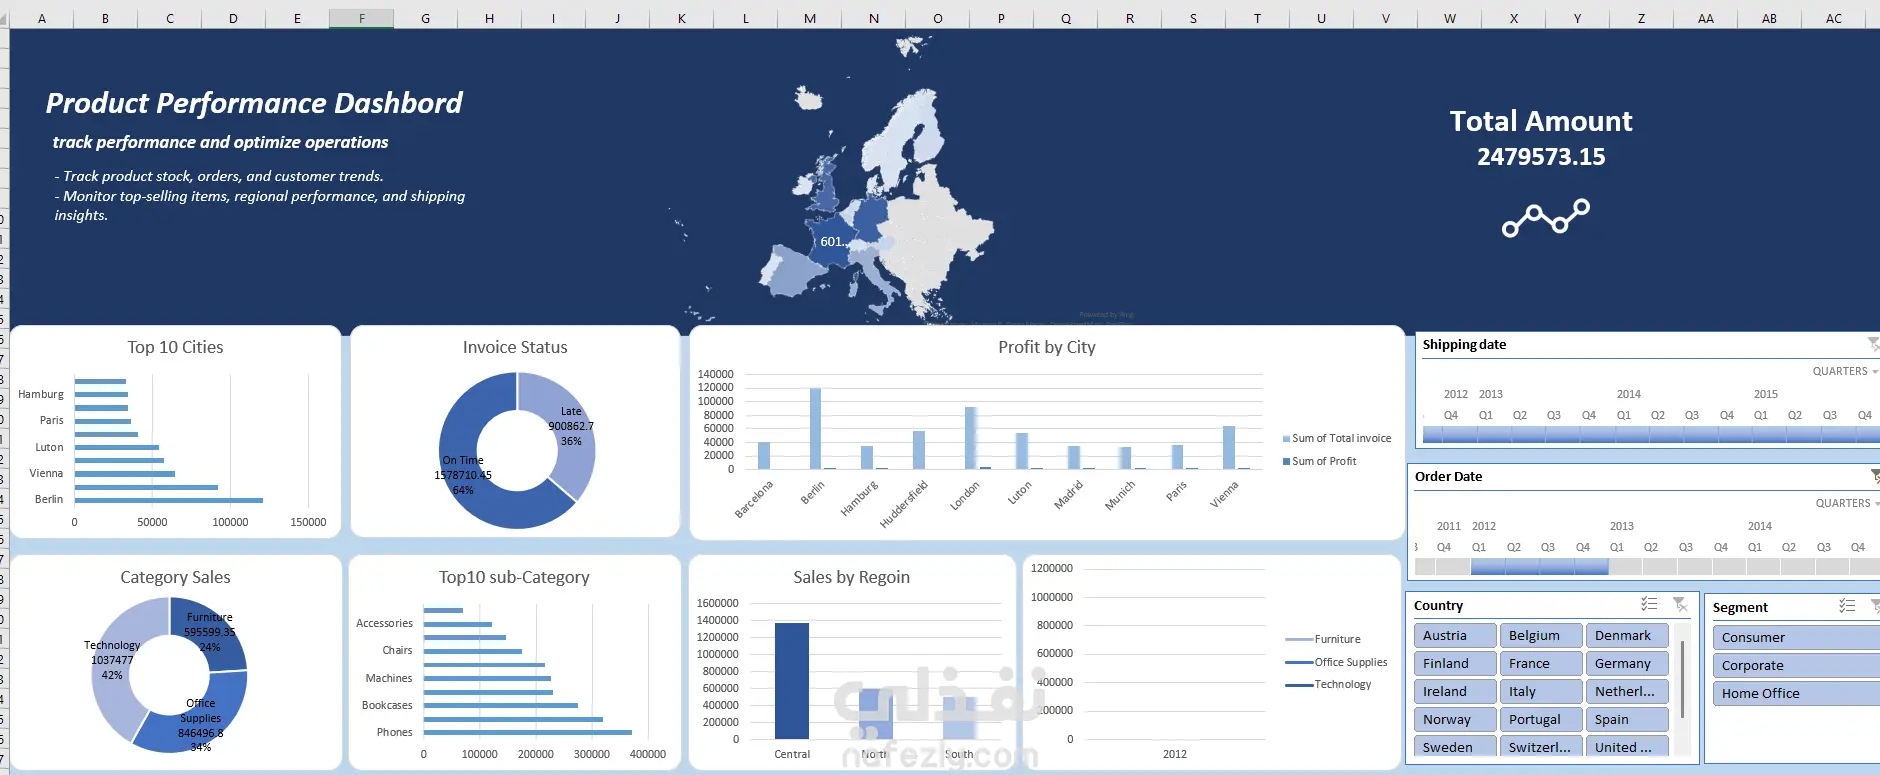Clear the Country slicer filter
Image resolution: width=1880 pixels, height=775 pixels.
(x=1680, y=604)
